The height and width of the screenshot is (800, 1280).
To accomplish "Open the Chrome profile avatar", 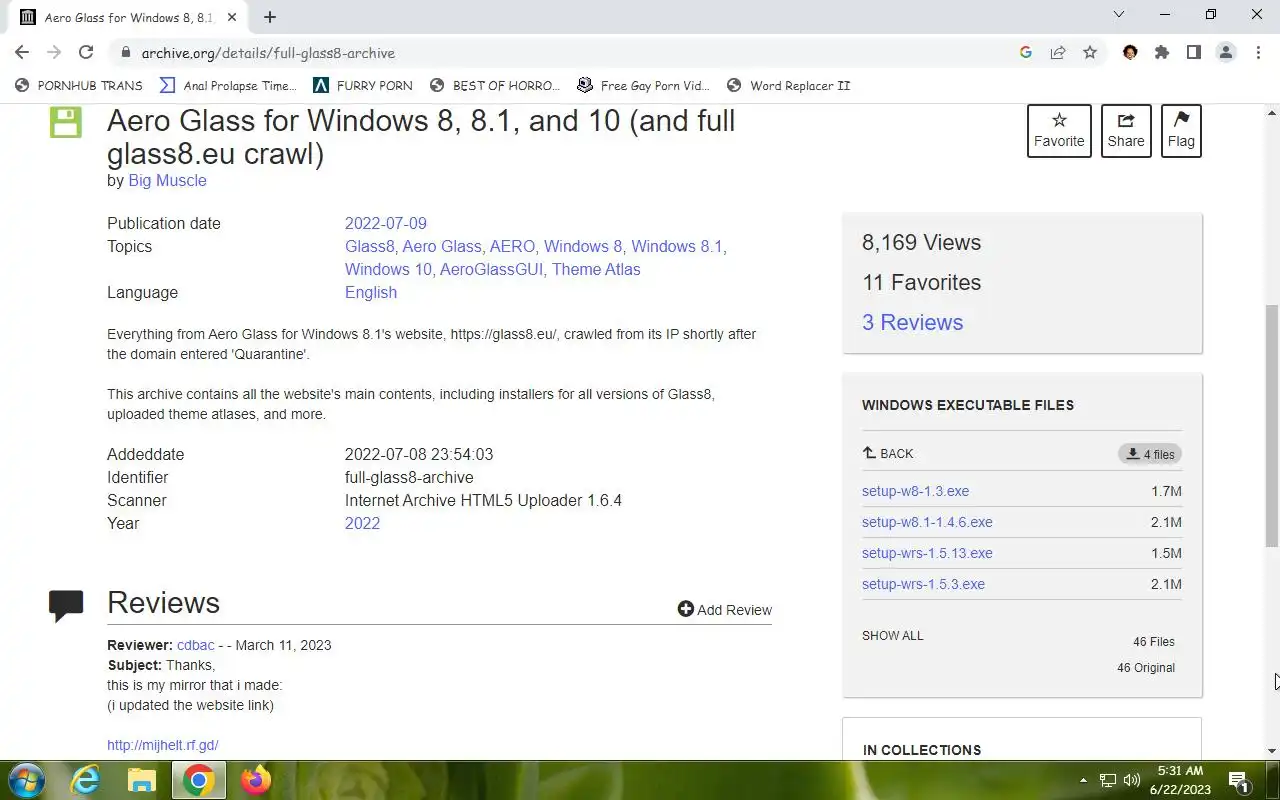I will [x=1226, y=53].
